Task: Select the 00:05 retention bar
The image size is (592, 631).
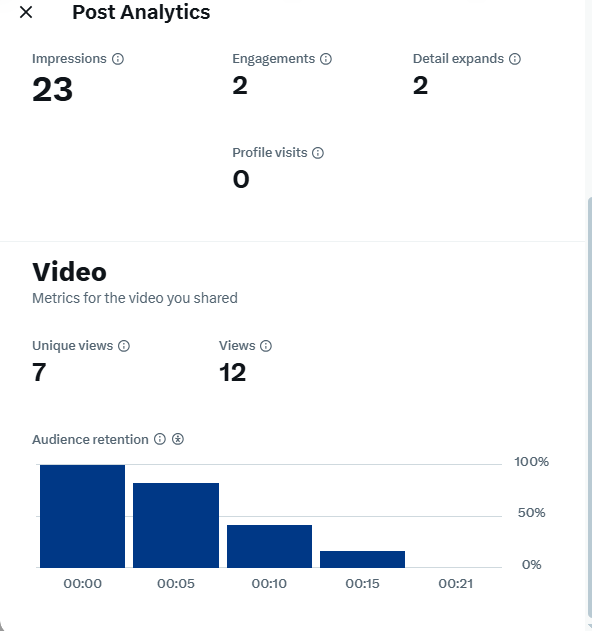Action: 176,525
